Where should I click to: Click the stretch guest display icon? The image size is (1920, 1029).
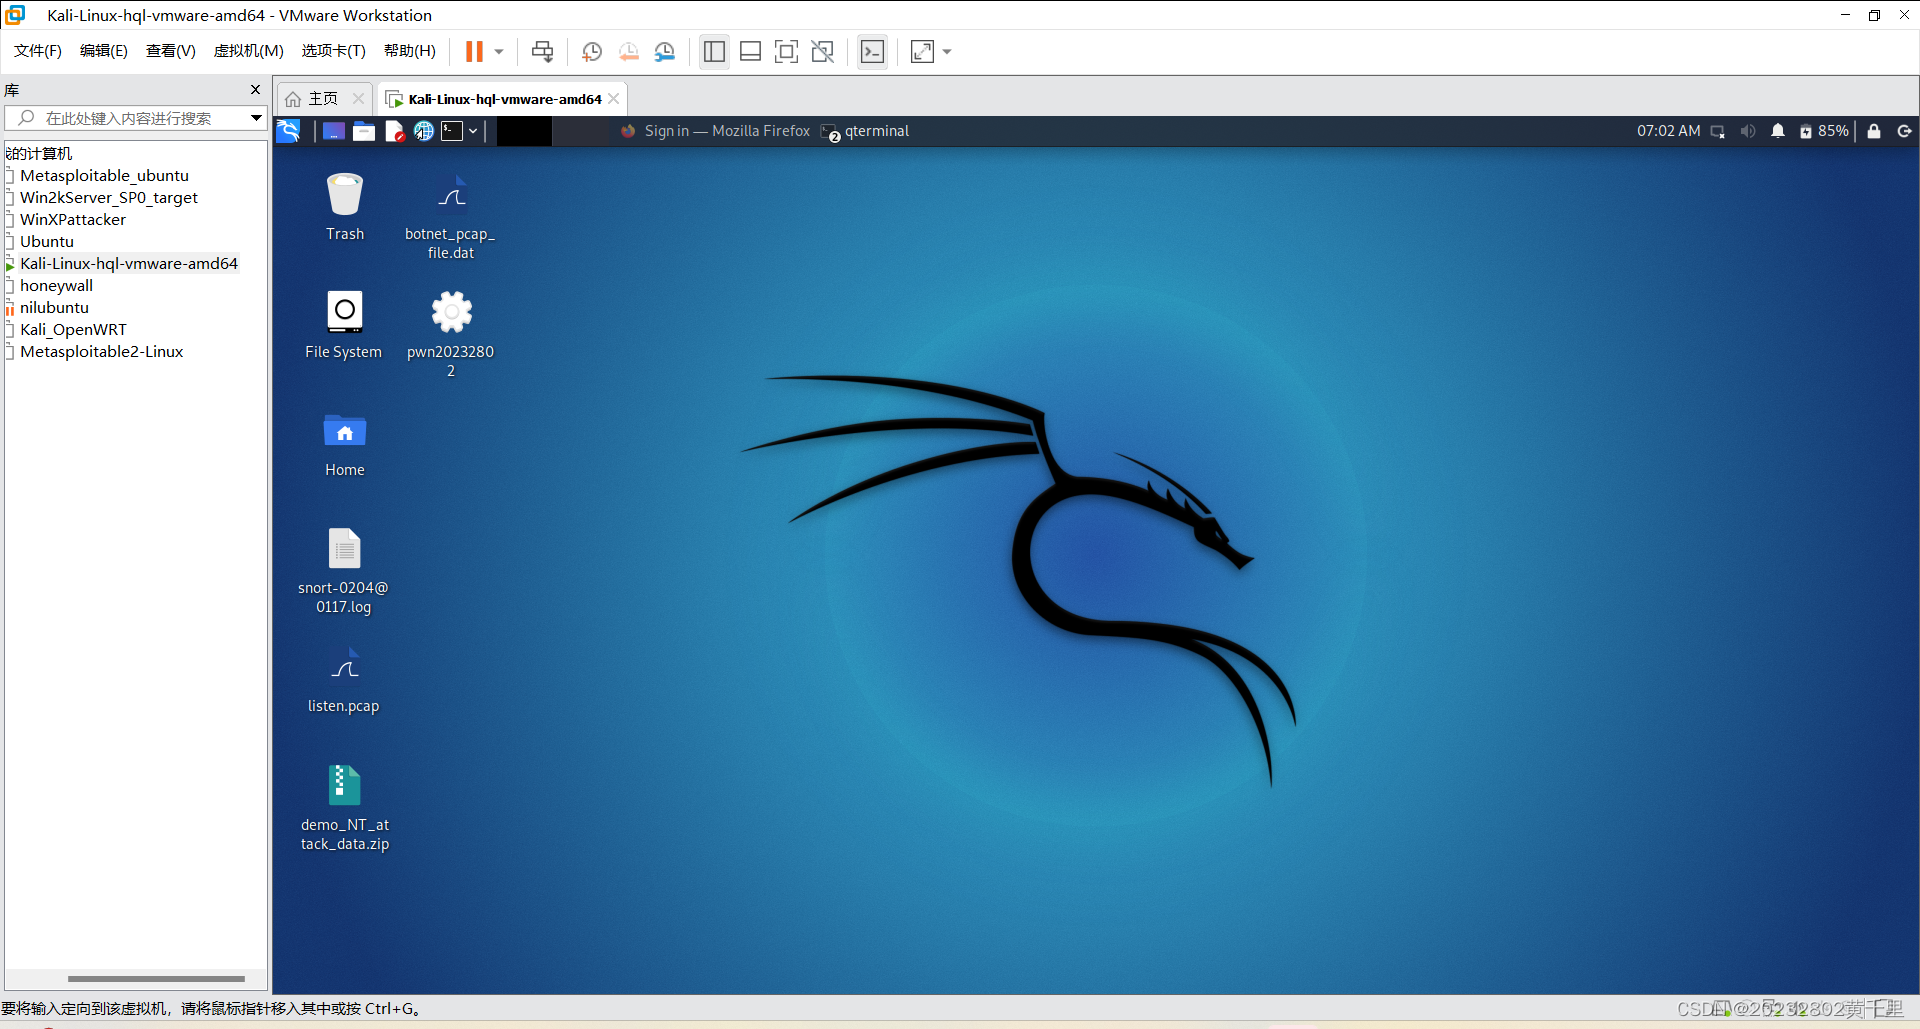tap(922, 51)
